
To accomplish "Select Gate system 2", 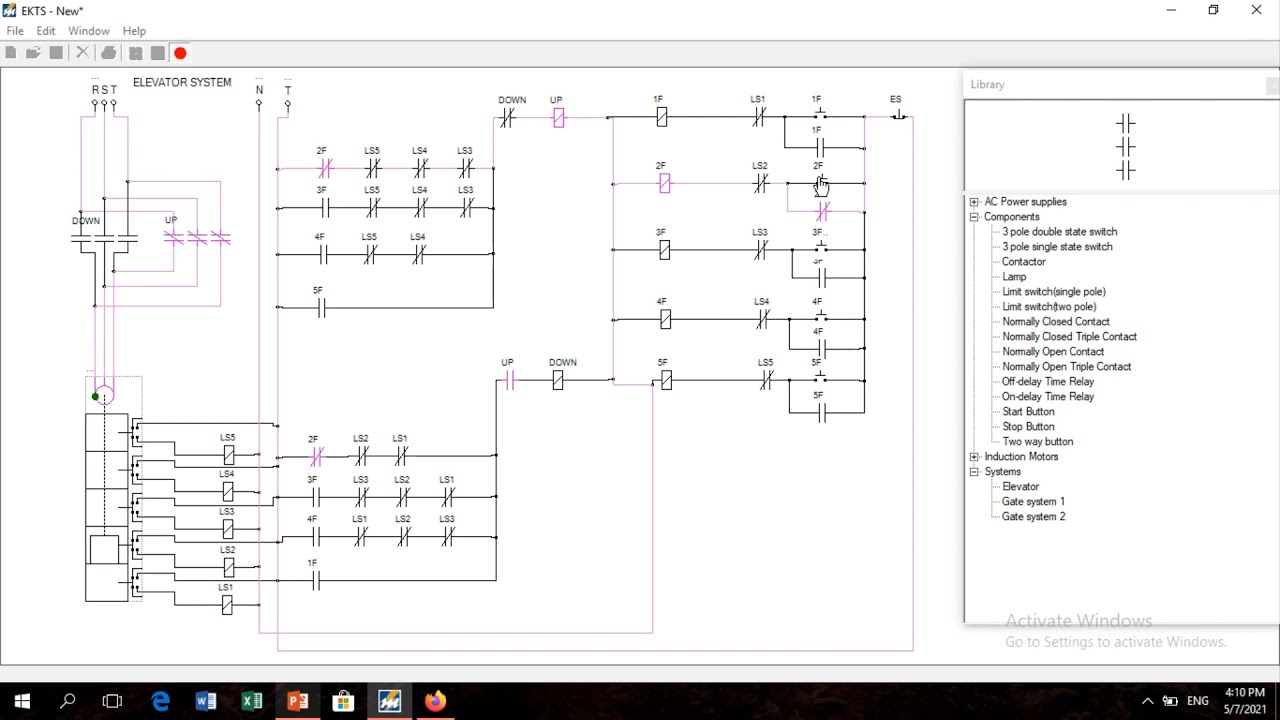I will pyautogui.click(x=1033, y=517).
